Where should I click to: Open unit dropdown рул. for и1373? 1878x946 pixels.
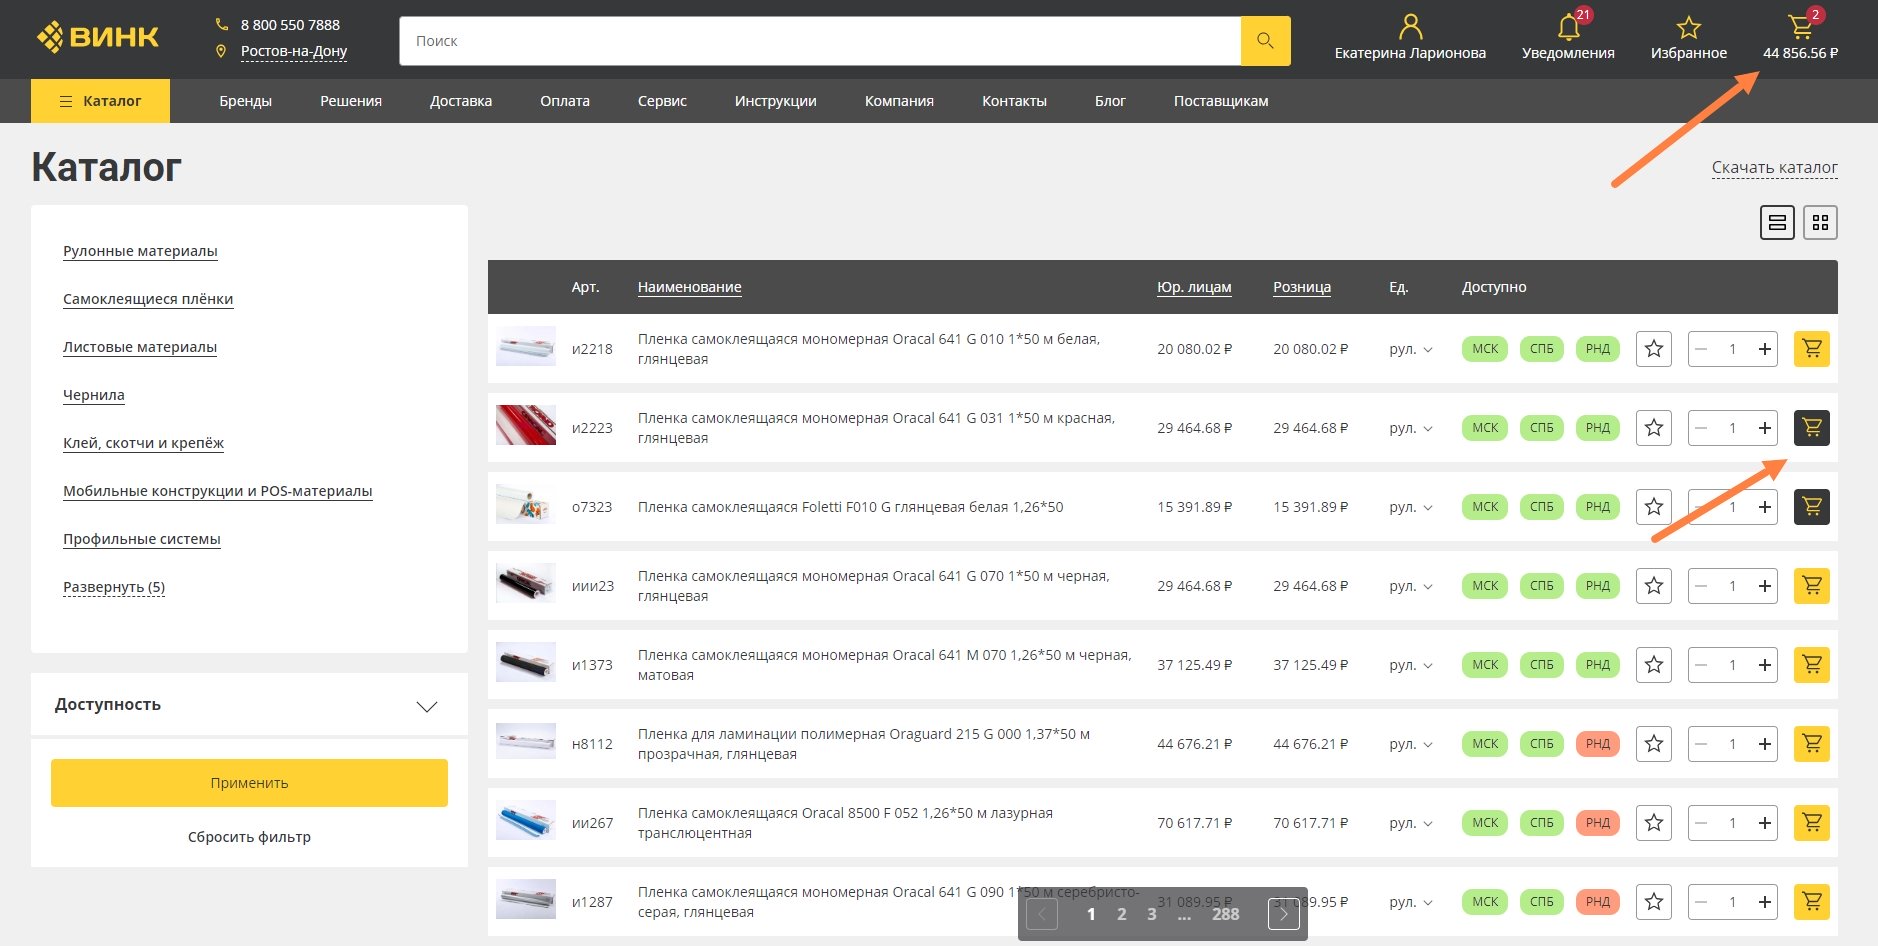coord(1411,665)
